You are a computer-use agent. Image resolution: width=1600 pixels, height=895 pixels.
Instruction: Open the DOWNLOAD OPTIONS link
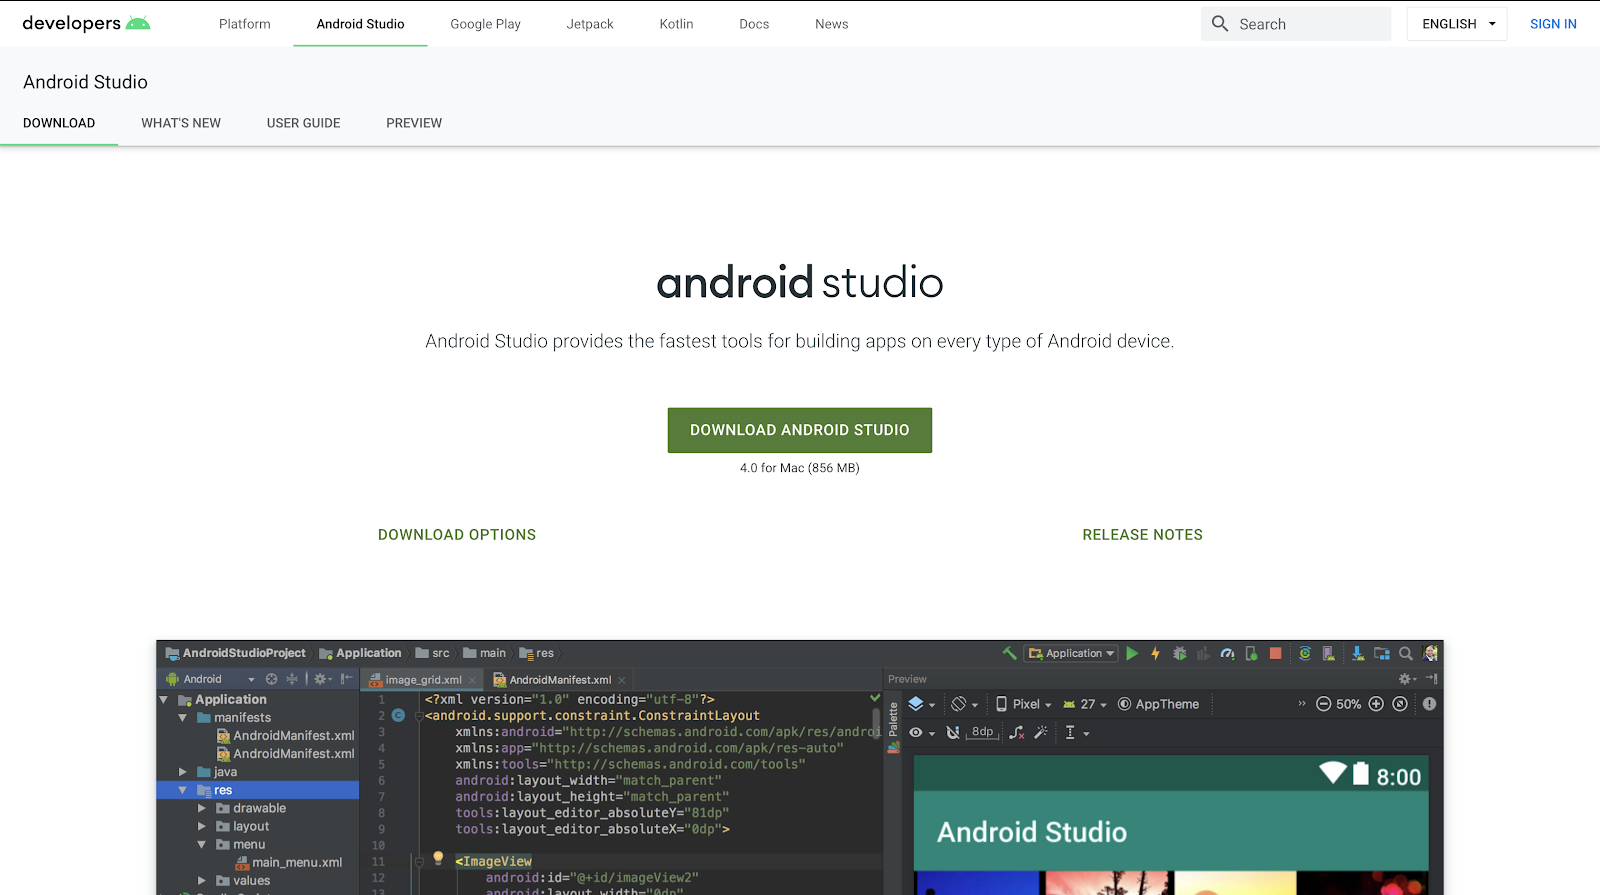(x=457, y=535)
